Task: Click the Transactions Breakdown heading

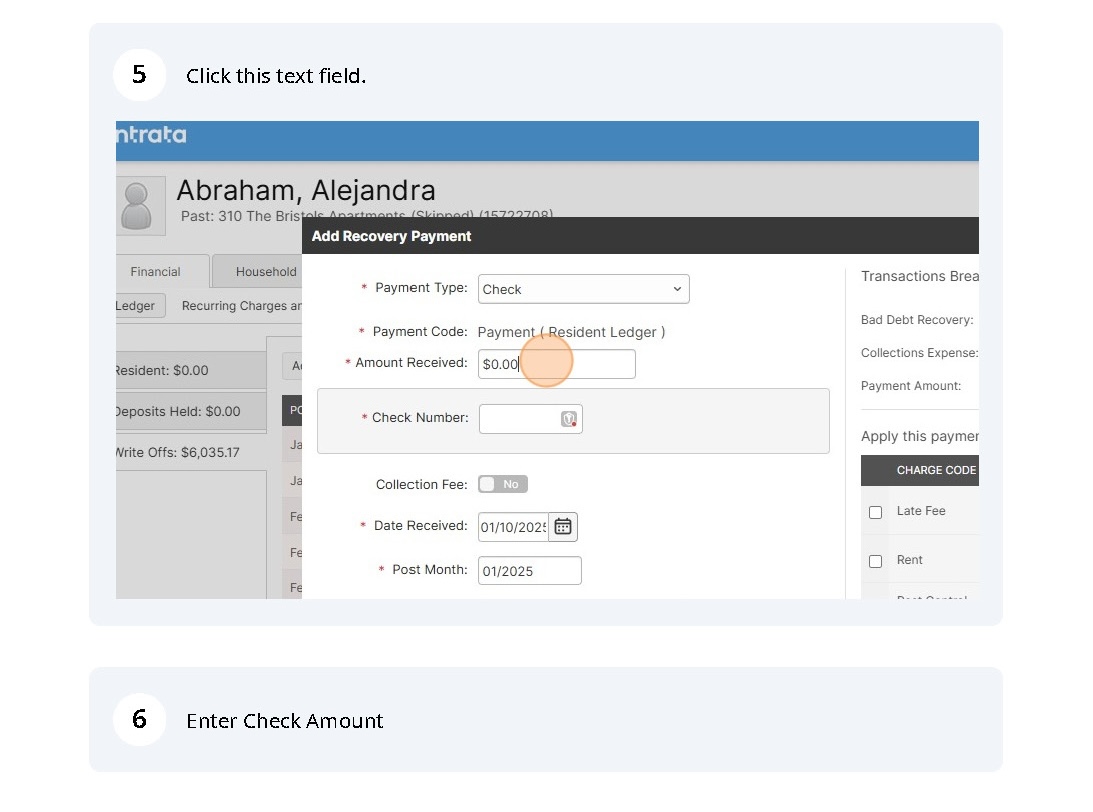Action: 919,276
